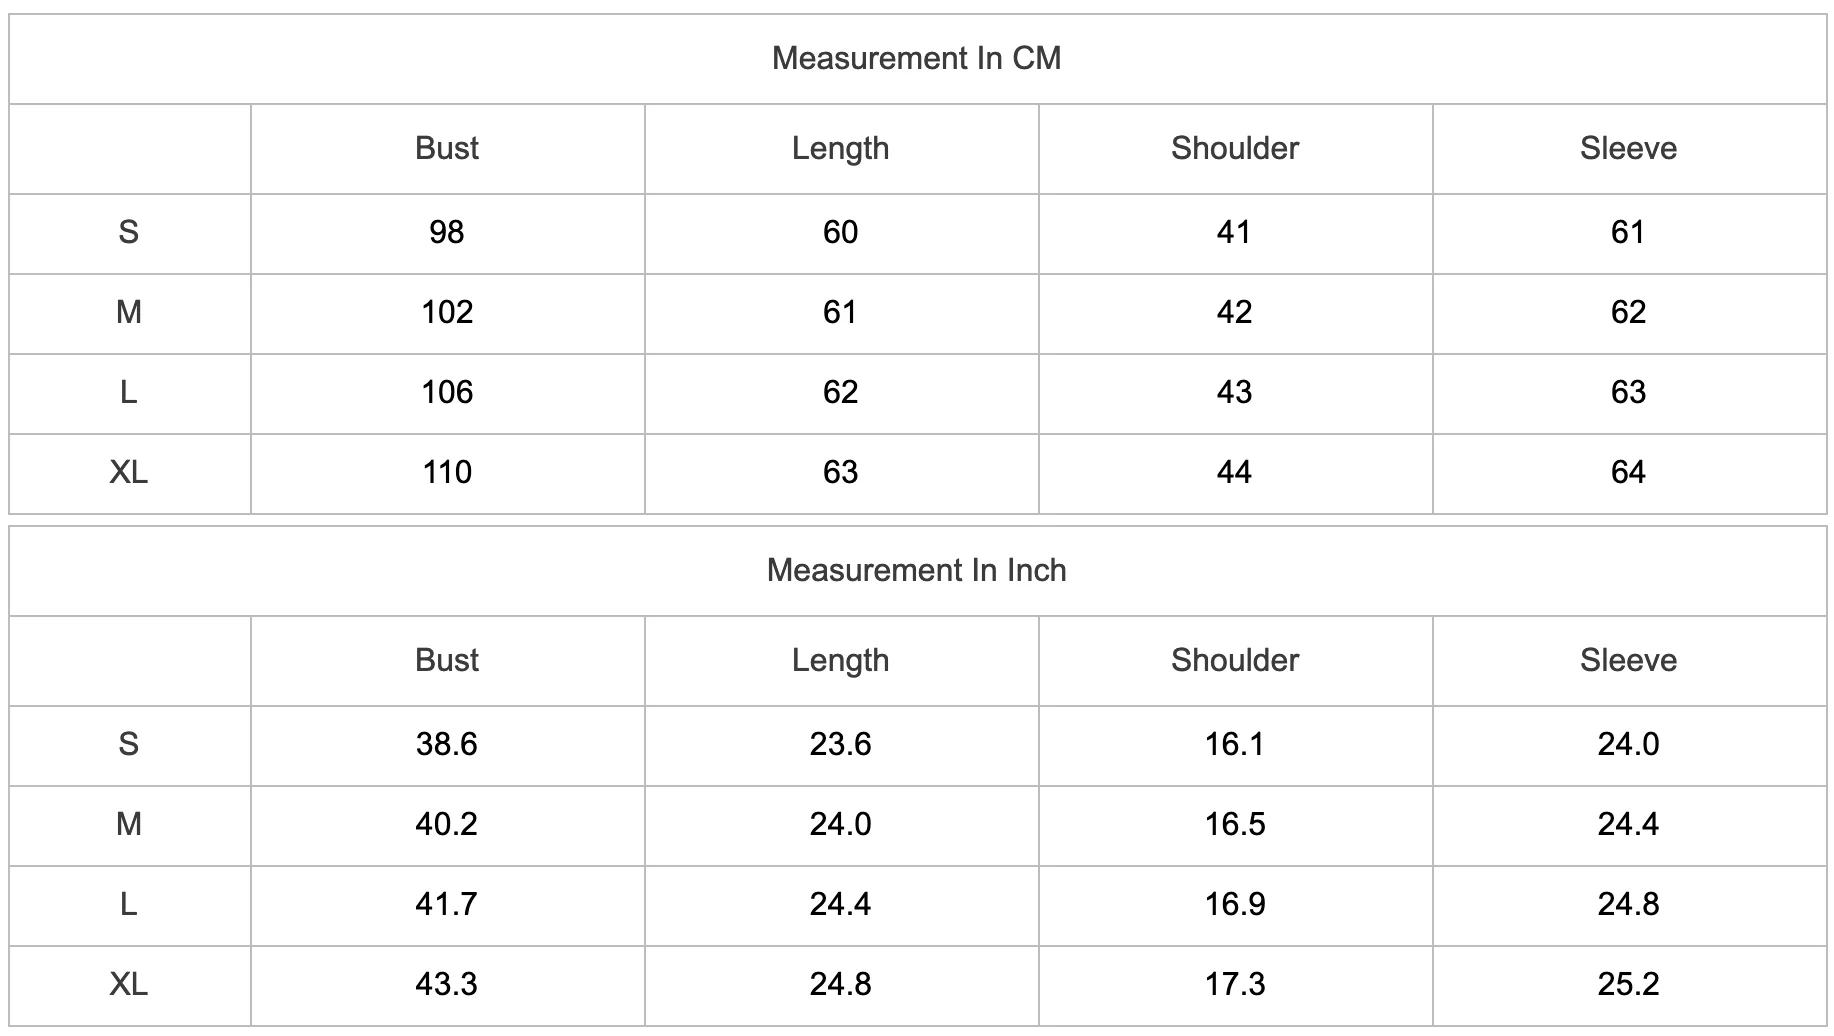Click the value 98 for size S bust
This screenshot has height=1036, width=1834.
tap(447, 233)
